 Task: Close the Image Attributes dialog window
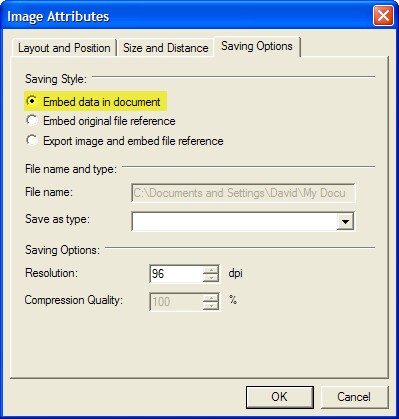(383, 16)
